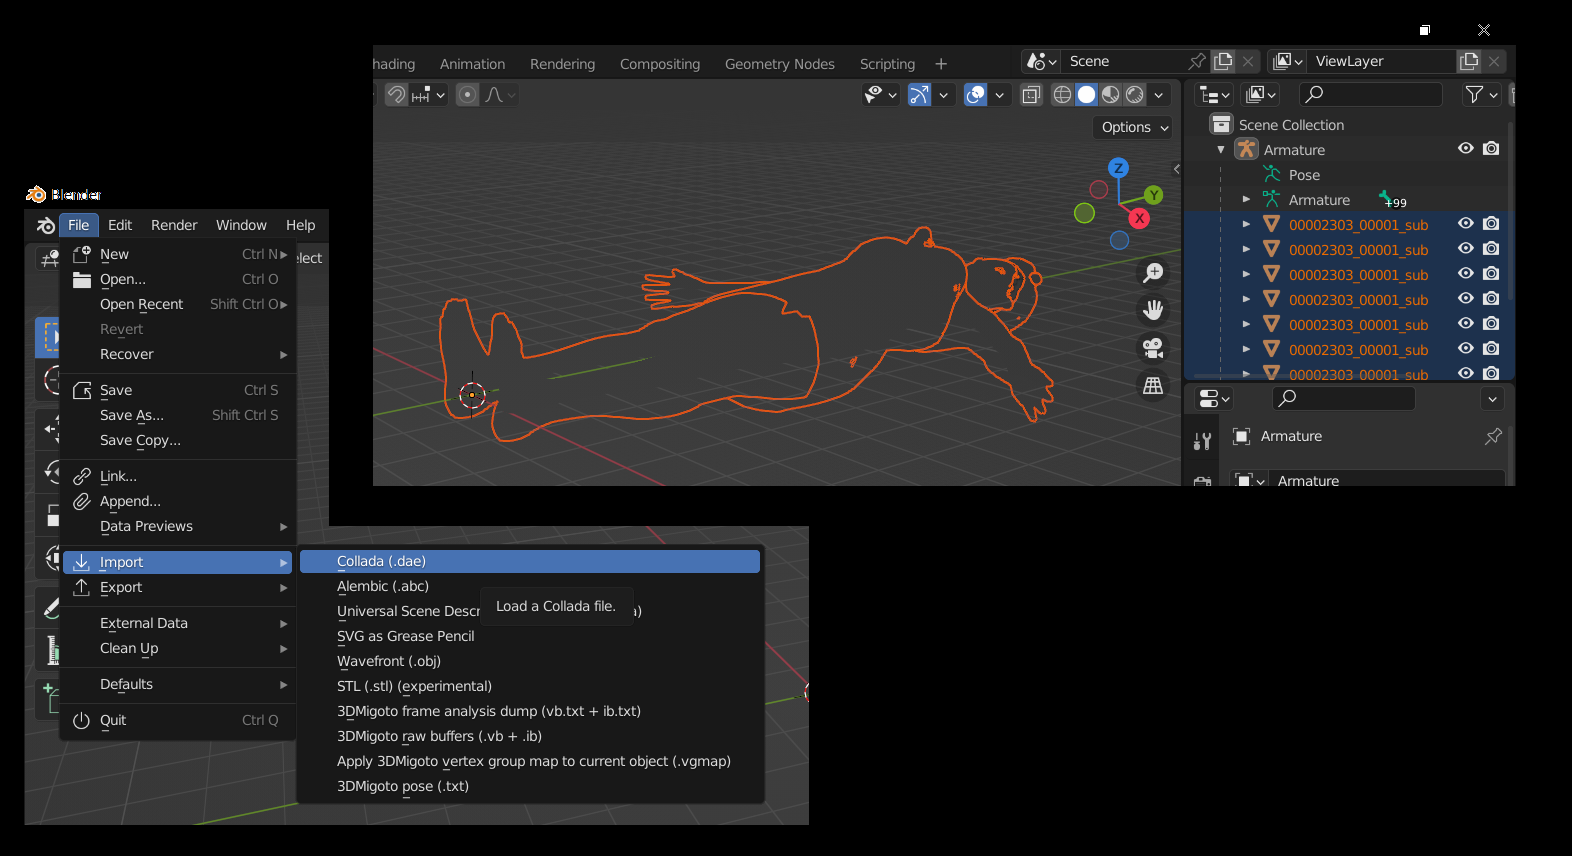Screen dimensions: 1572x856
Task: Open the outliner filter funnel
Action: [x=1481, y=94]
